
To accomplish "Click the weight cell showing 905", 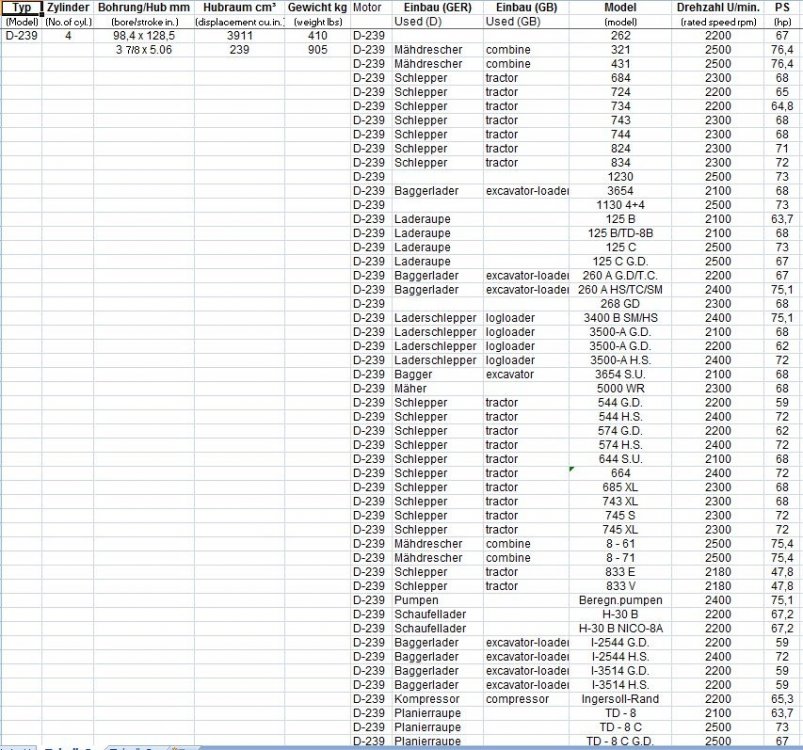I will click(x=318, y=50).
